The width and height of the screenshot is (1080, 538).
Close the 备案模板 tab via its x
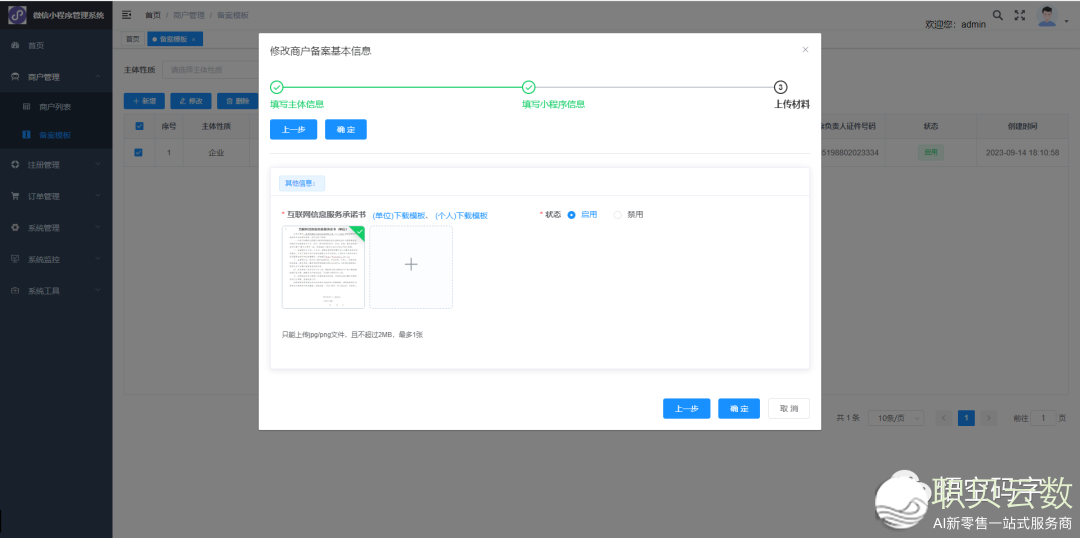coord(194,40)
